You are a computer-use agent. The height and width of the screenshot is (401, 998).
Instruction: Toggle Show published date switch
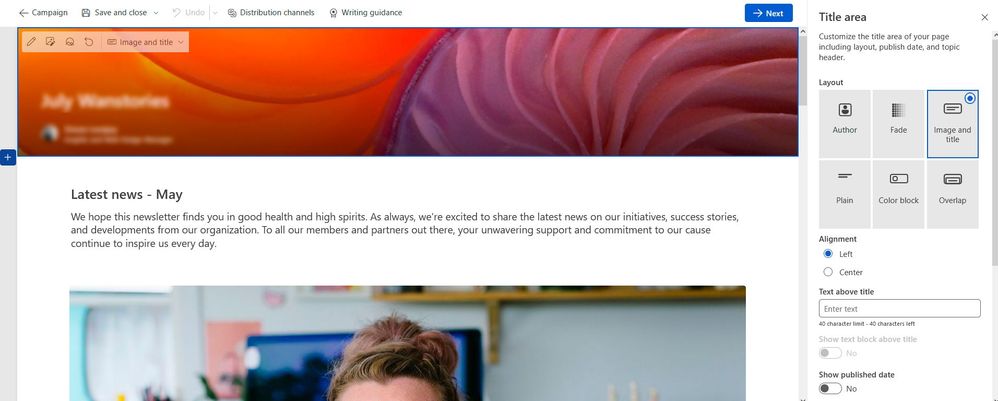tap(830, 388)
